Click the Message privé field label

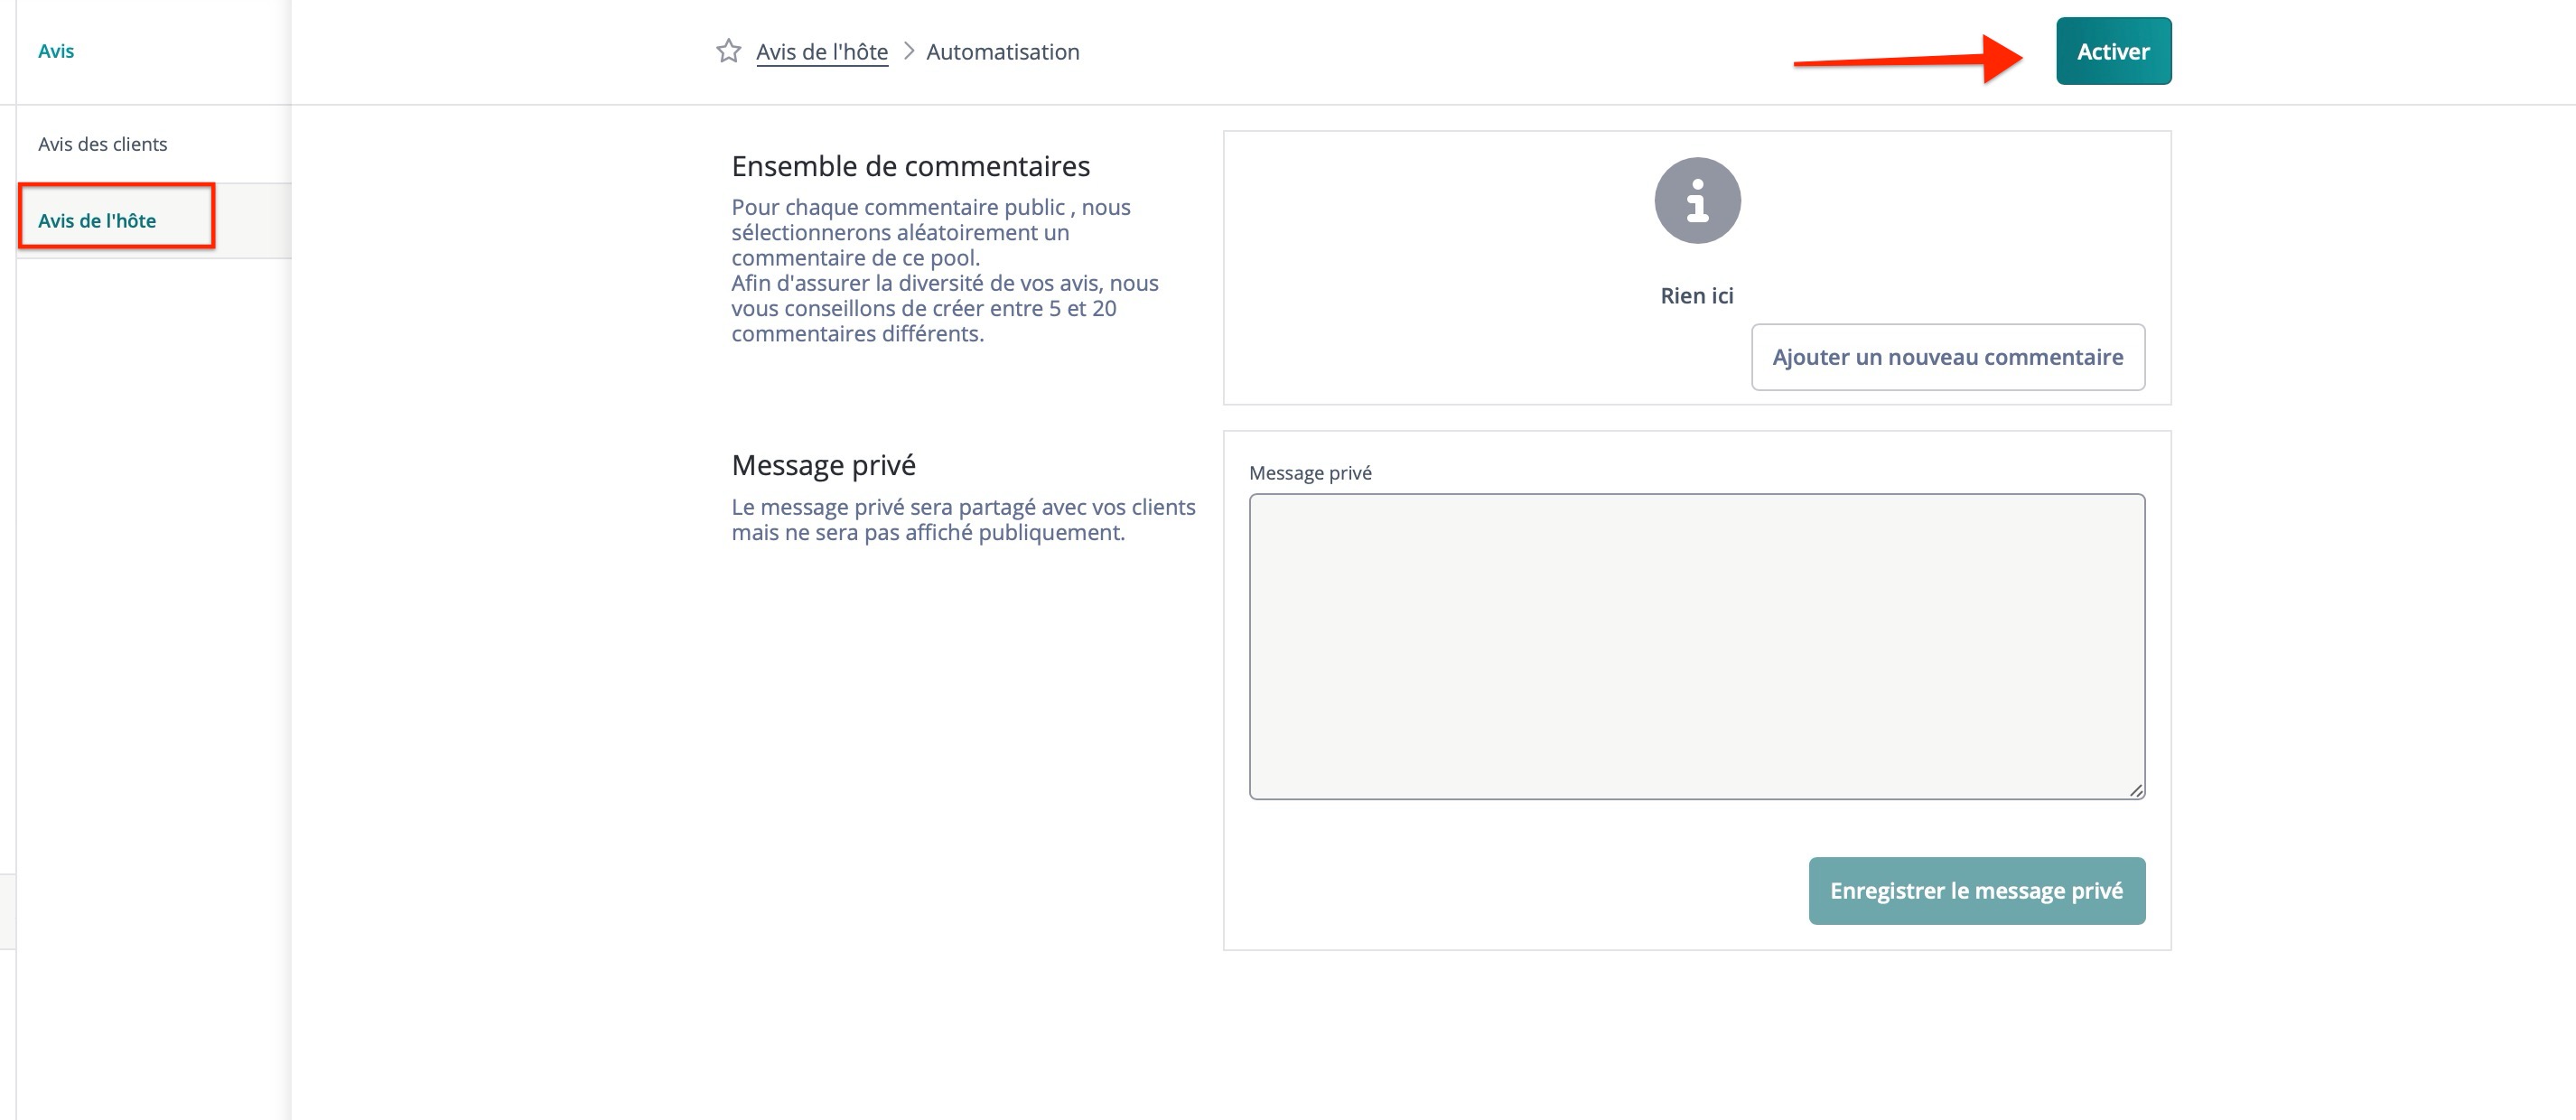point(1310,473)
